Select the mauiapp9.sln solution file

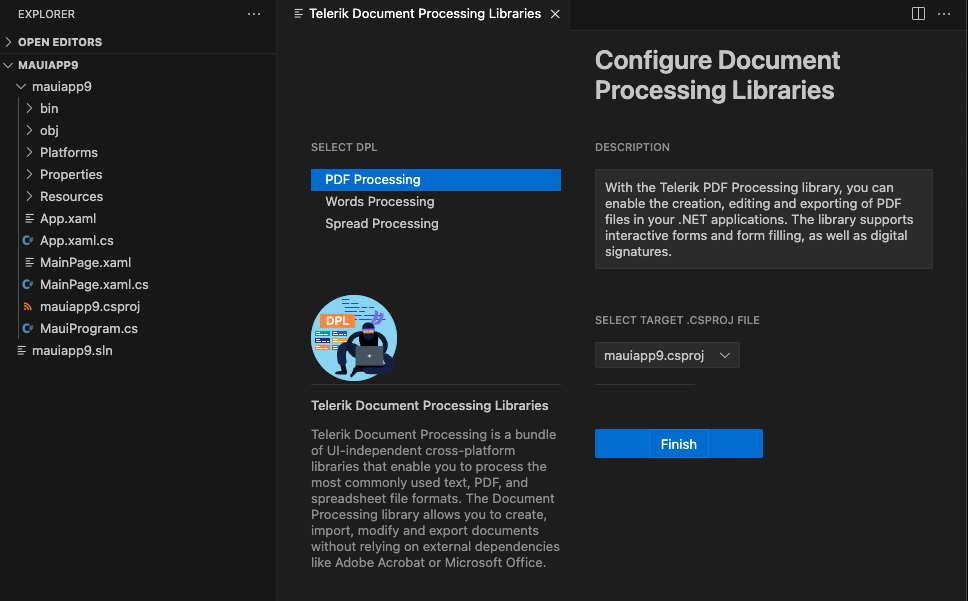(72, 350)
